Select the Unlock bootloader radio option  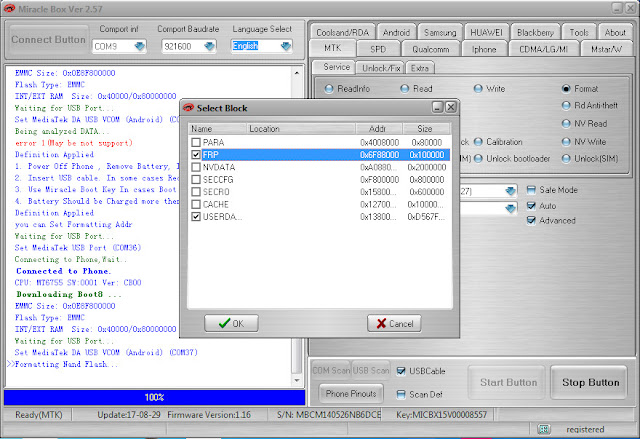click(x=478, y=158)
